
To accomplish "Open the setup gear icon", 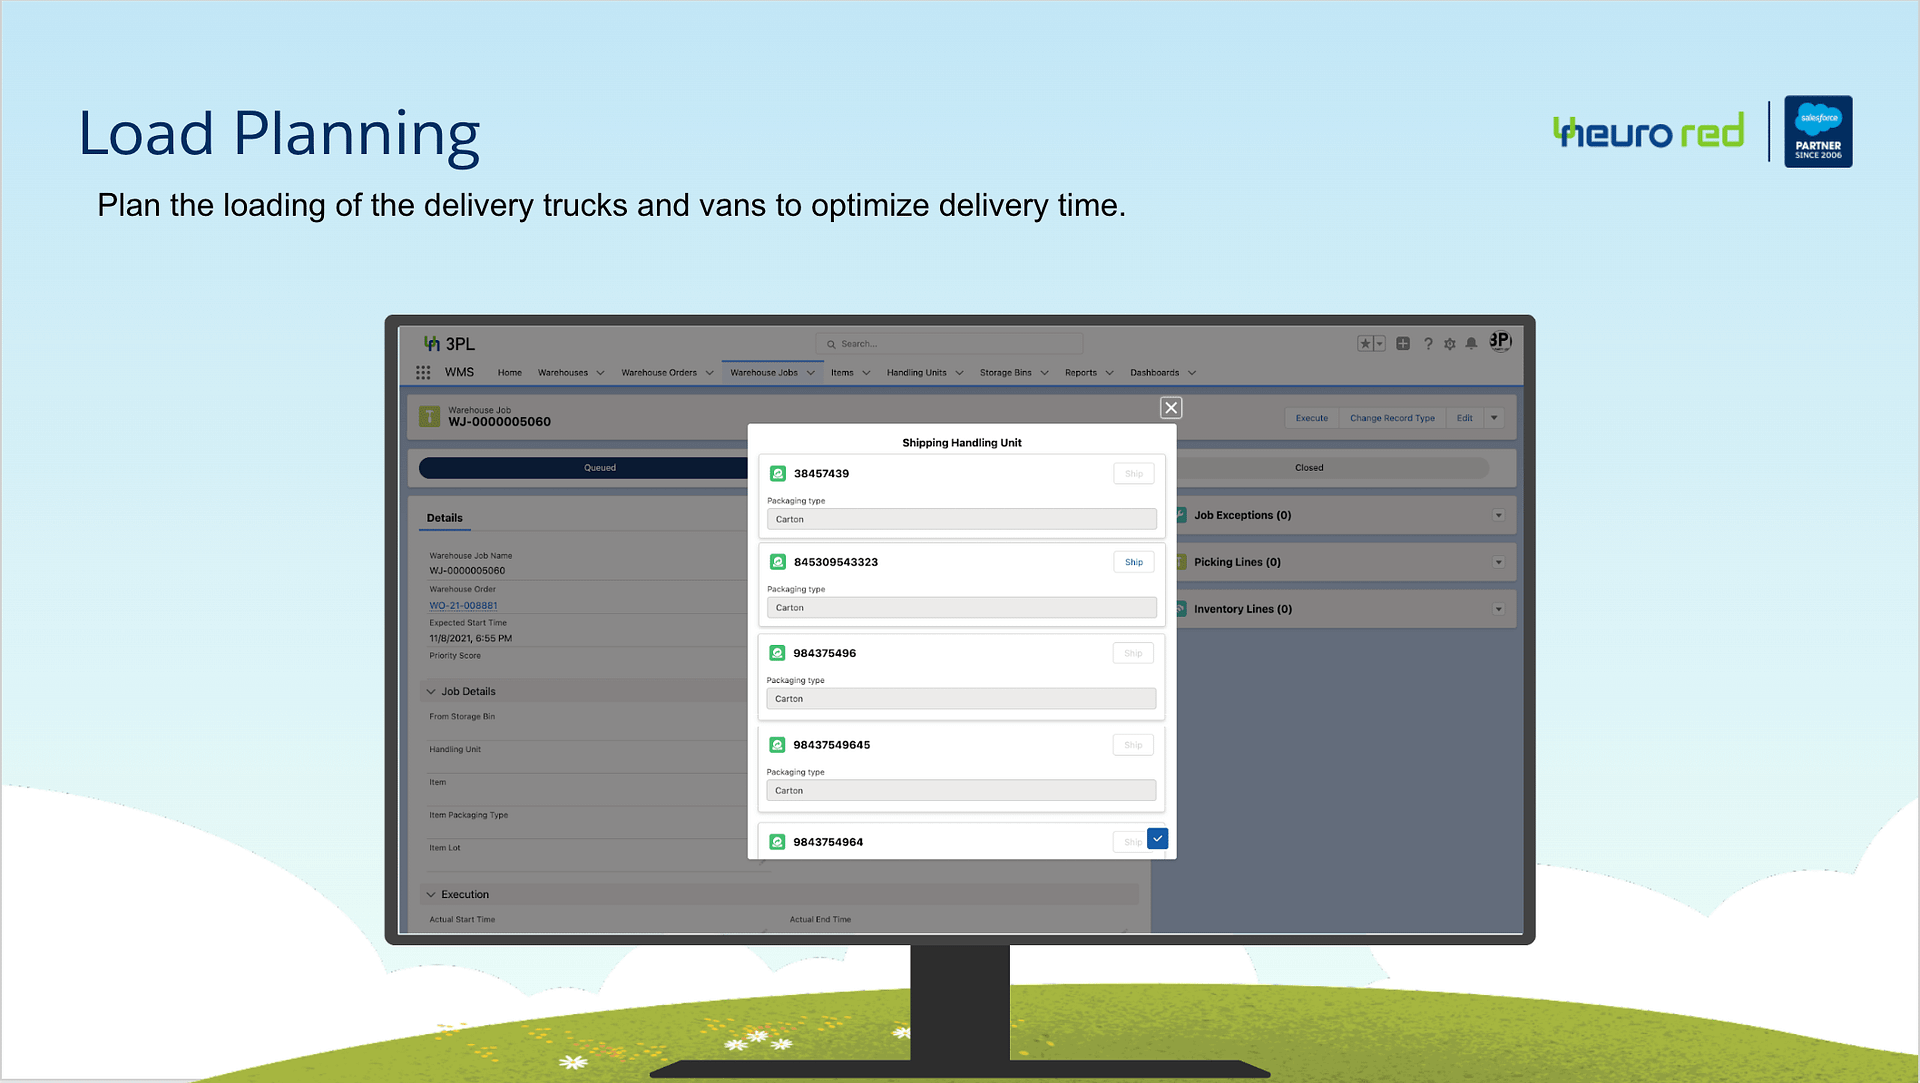I will click(x=1450, y=343).
